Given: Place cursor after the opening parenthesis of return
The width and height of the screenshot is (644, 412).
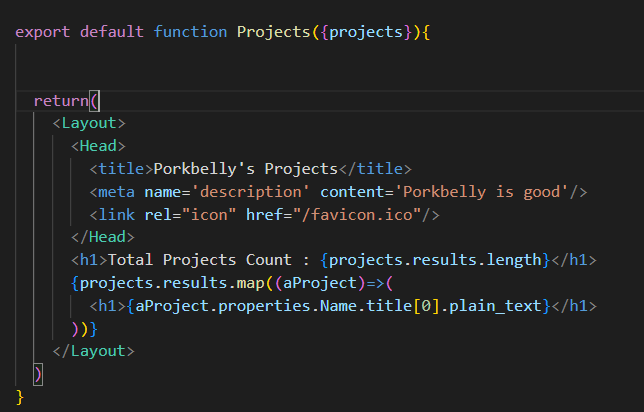Looking at the screenshot, I should (x=99, y=101).
